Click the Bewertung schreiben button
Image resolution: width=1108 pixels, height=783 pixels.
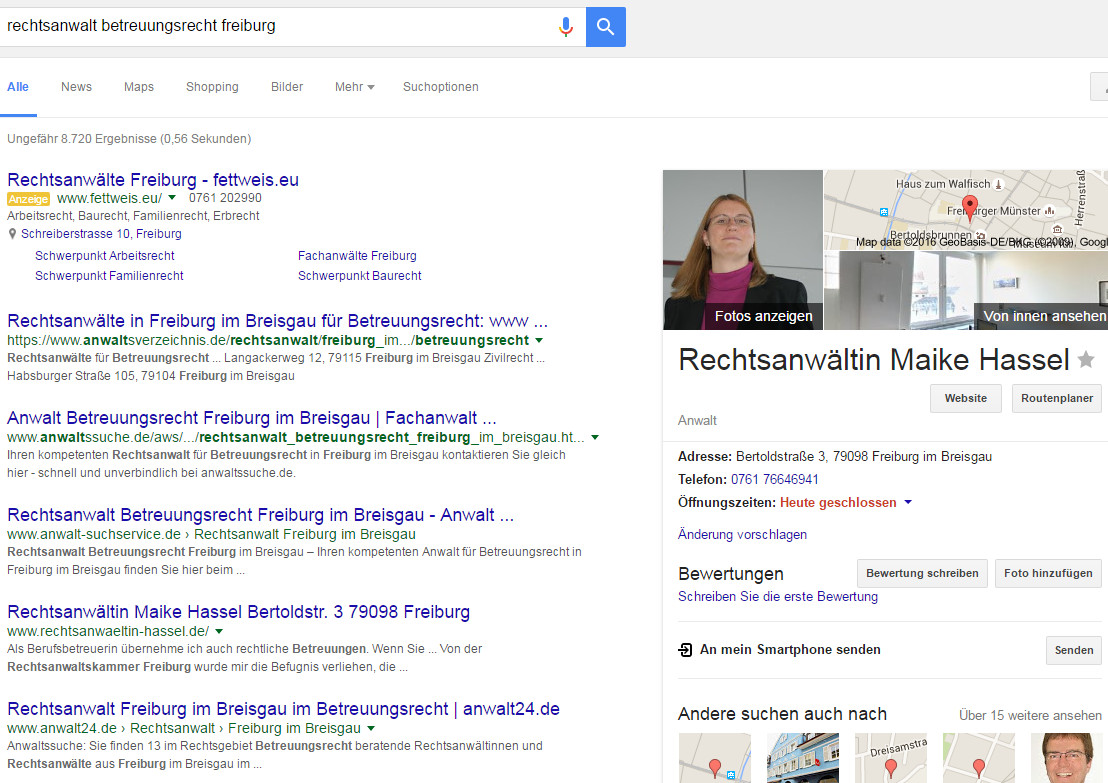(922, 573)
